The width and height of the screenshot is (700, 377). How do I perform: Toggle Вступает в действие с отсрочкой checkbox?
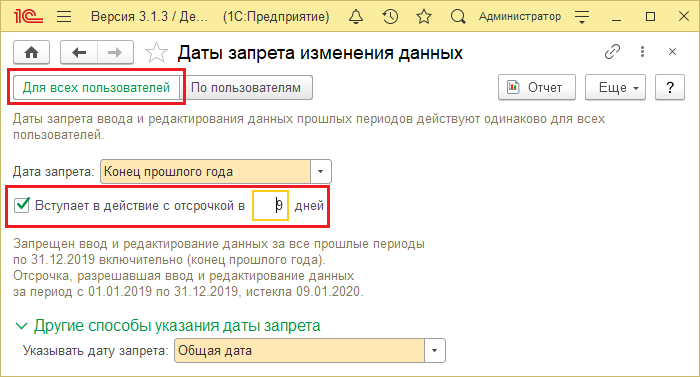pos(21,205)
